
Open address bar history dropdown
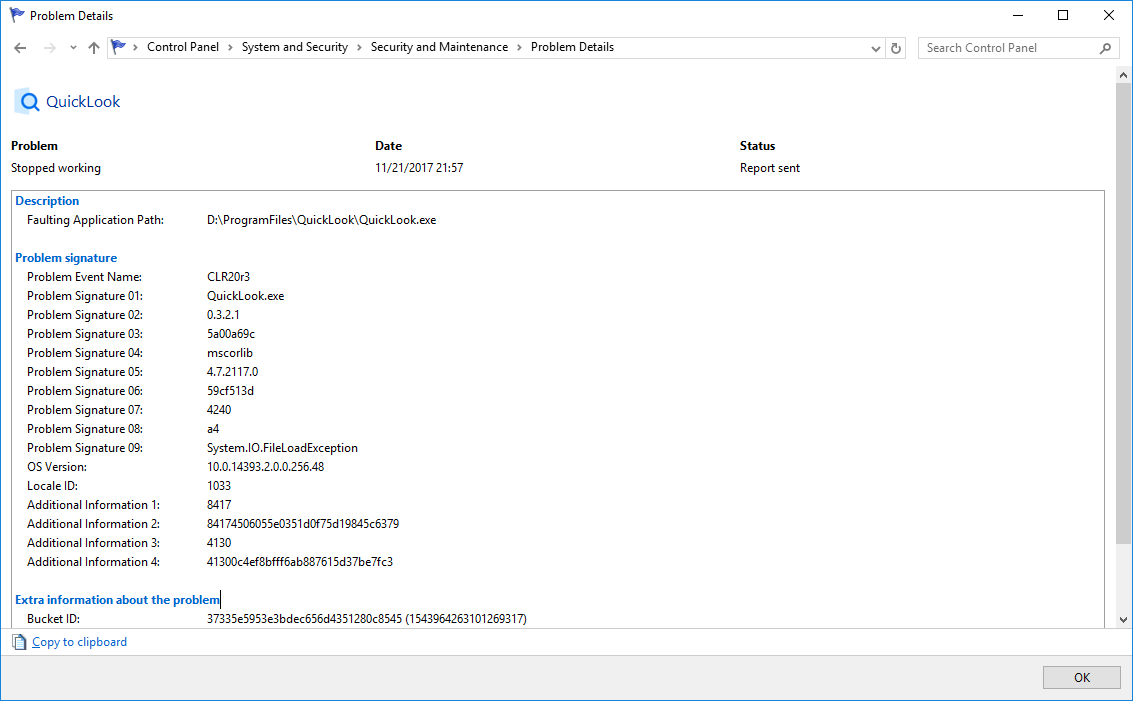pos(876,48)
